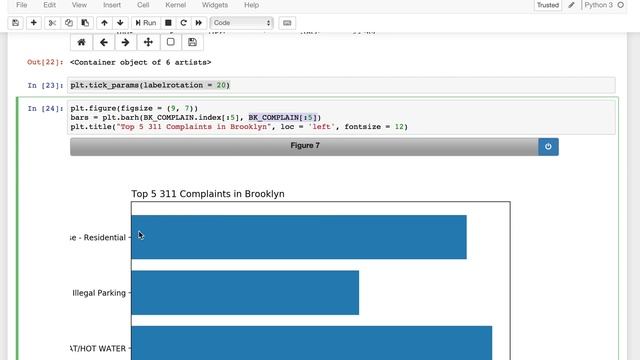Image resolution: width=640 pixels, height=360 pixels.
Task: Click the Residential noise bar in chart
Action: 299,237
